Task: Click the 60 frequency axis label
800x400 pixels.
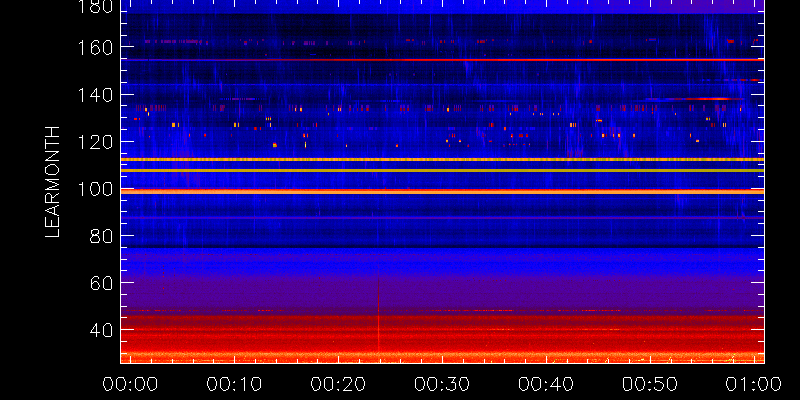Action: (x=101, y=283)
